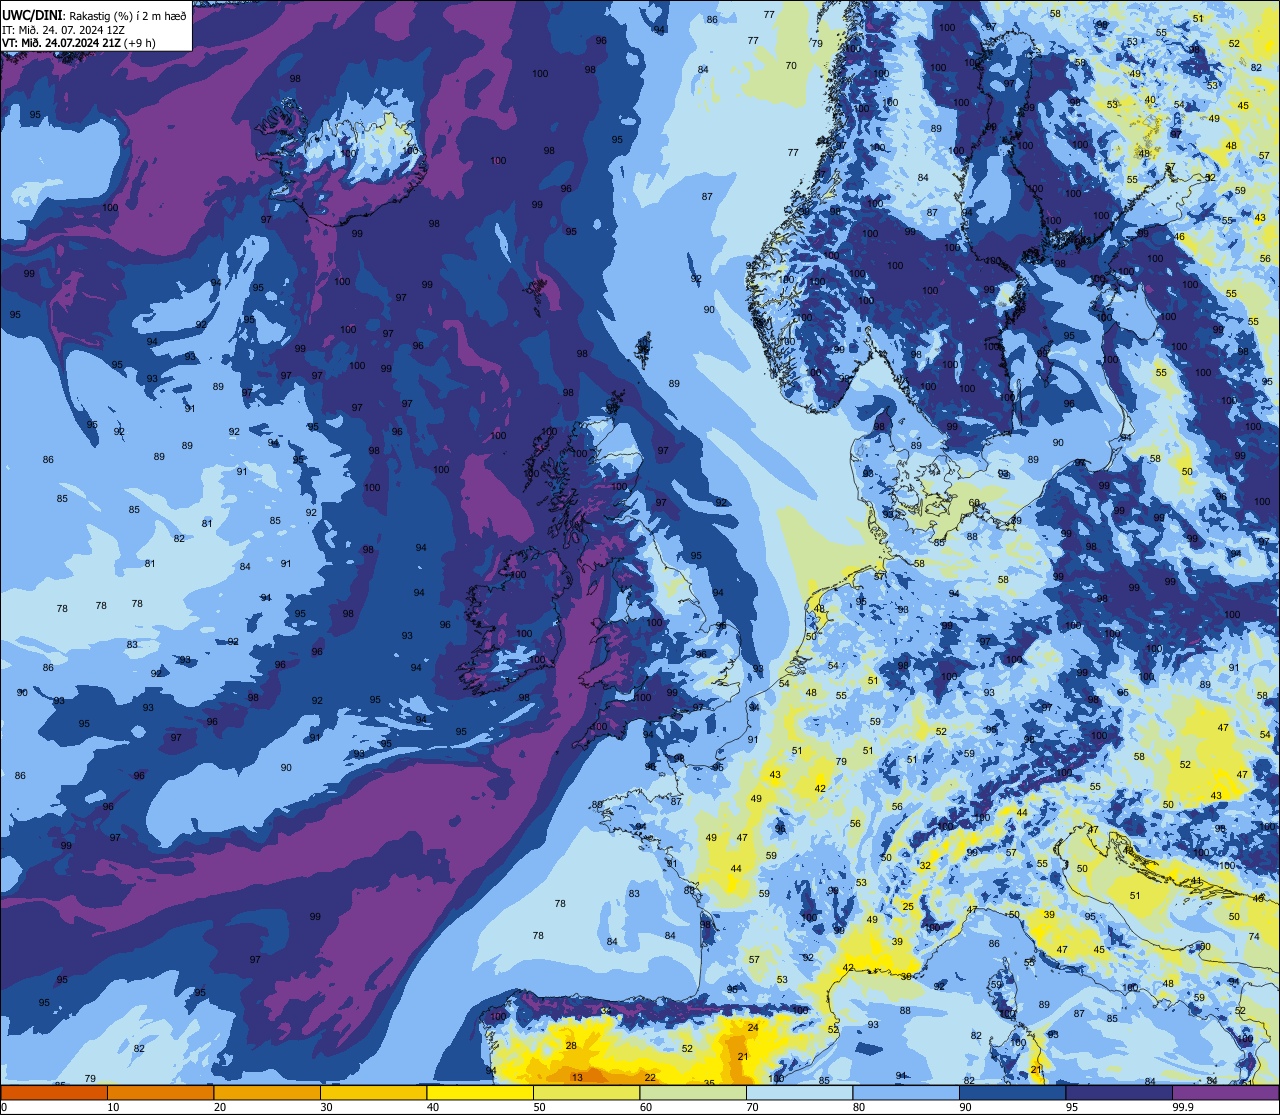This screenshot has width=1280, height=1115.
Task: Click the 'VT: Mið. 24.07.2024 21Z (+9 h)' line
Action: click(79, 43)
